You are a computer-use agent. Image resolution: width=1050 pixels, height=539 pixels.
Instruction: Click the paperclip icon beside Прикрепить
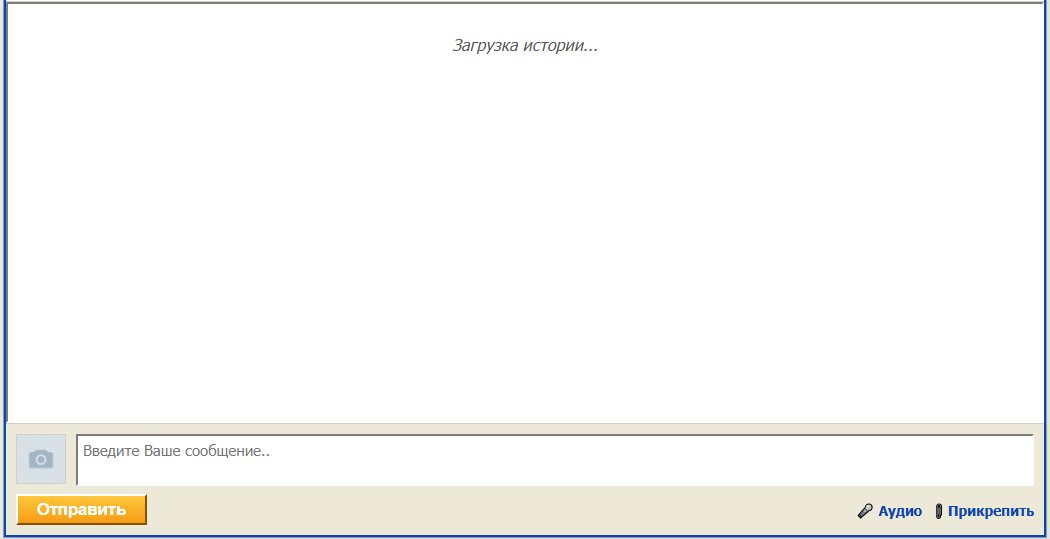click(939, 512)
